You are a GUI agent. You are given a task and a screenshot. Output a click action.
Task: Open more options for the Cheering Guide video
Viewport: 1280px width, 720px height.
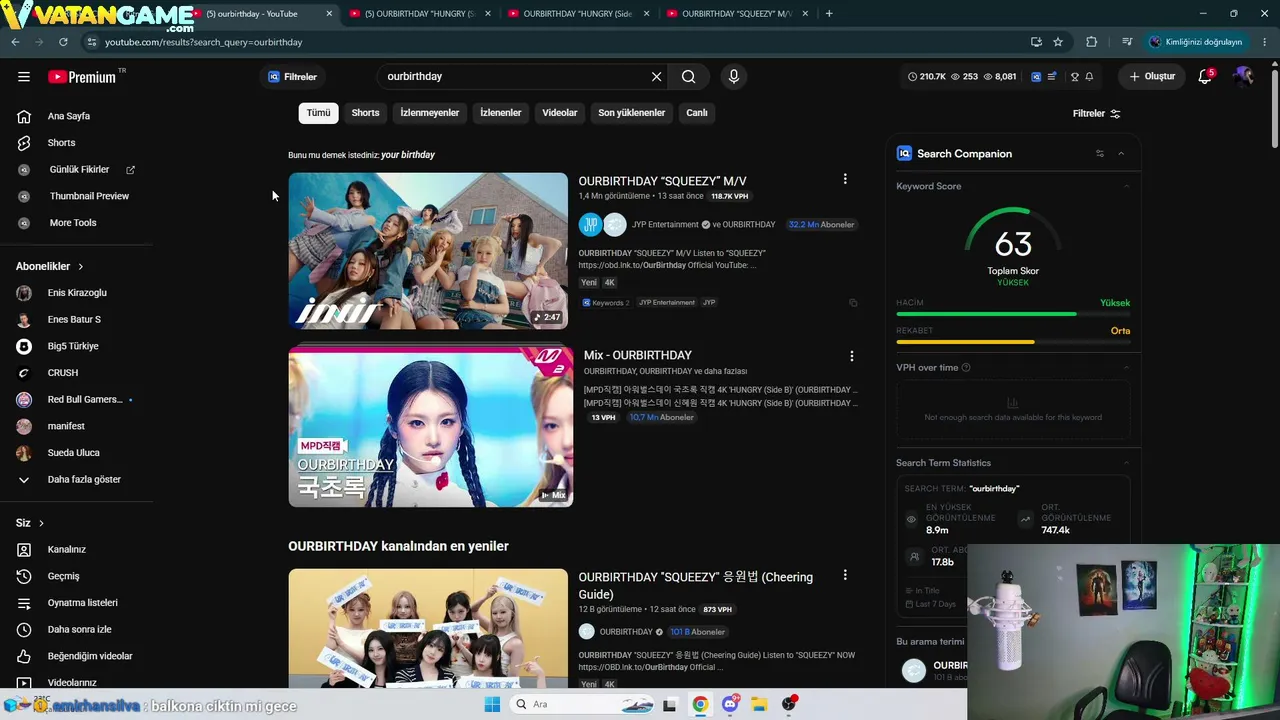click(845, 575)
